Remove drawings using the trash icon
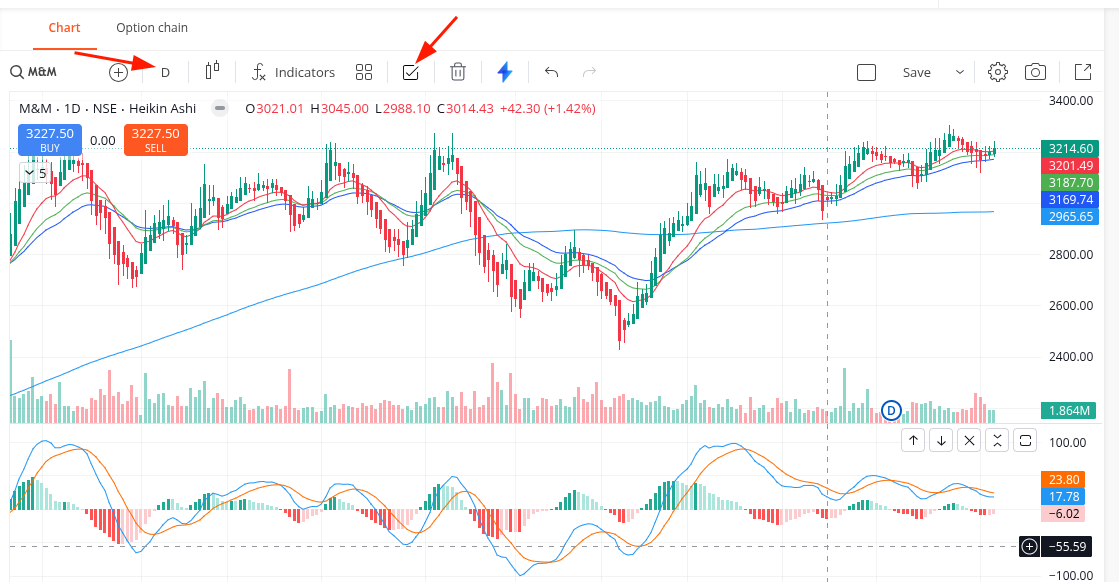The width and height of the screenshot is (1119, 582). point(457,71)
